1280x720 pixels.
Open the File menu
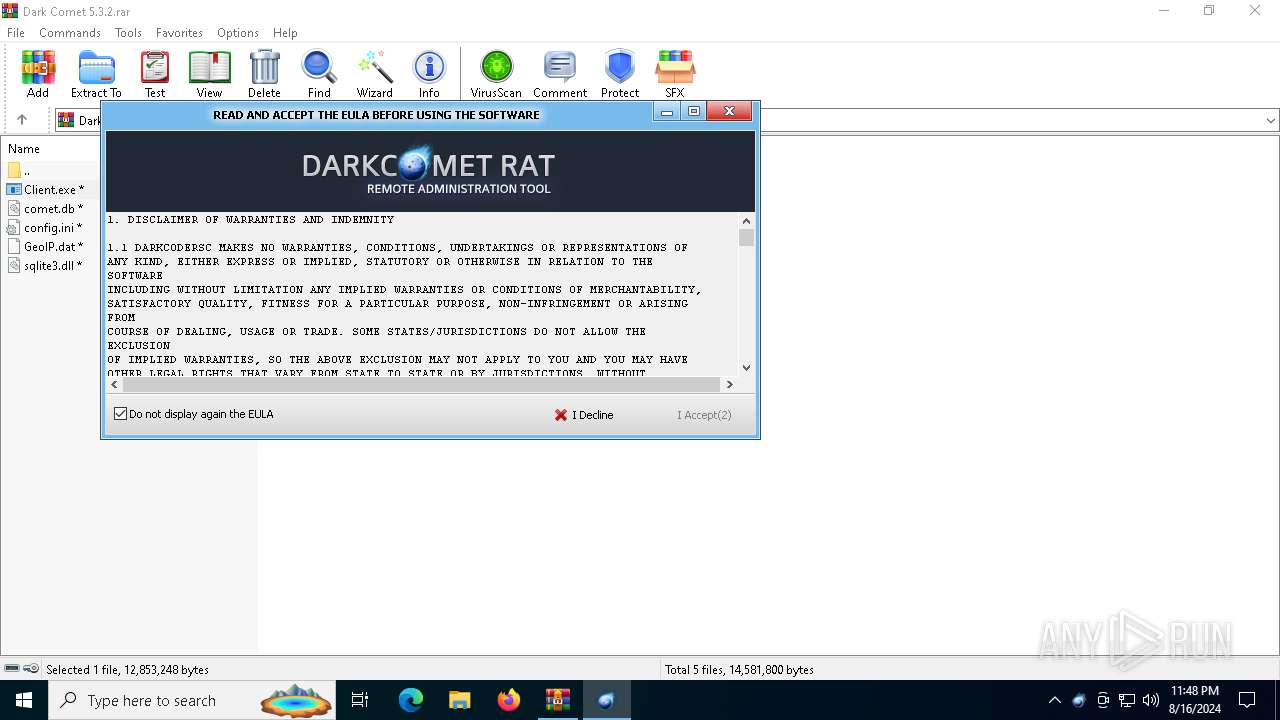[x=16, y=33]
